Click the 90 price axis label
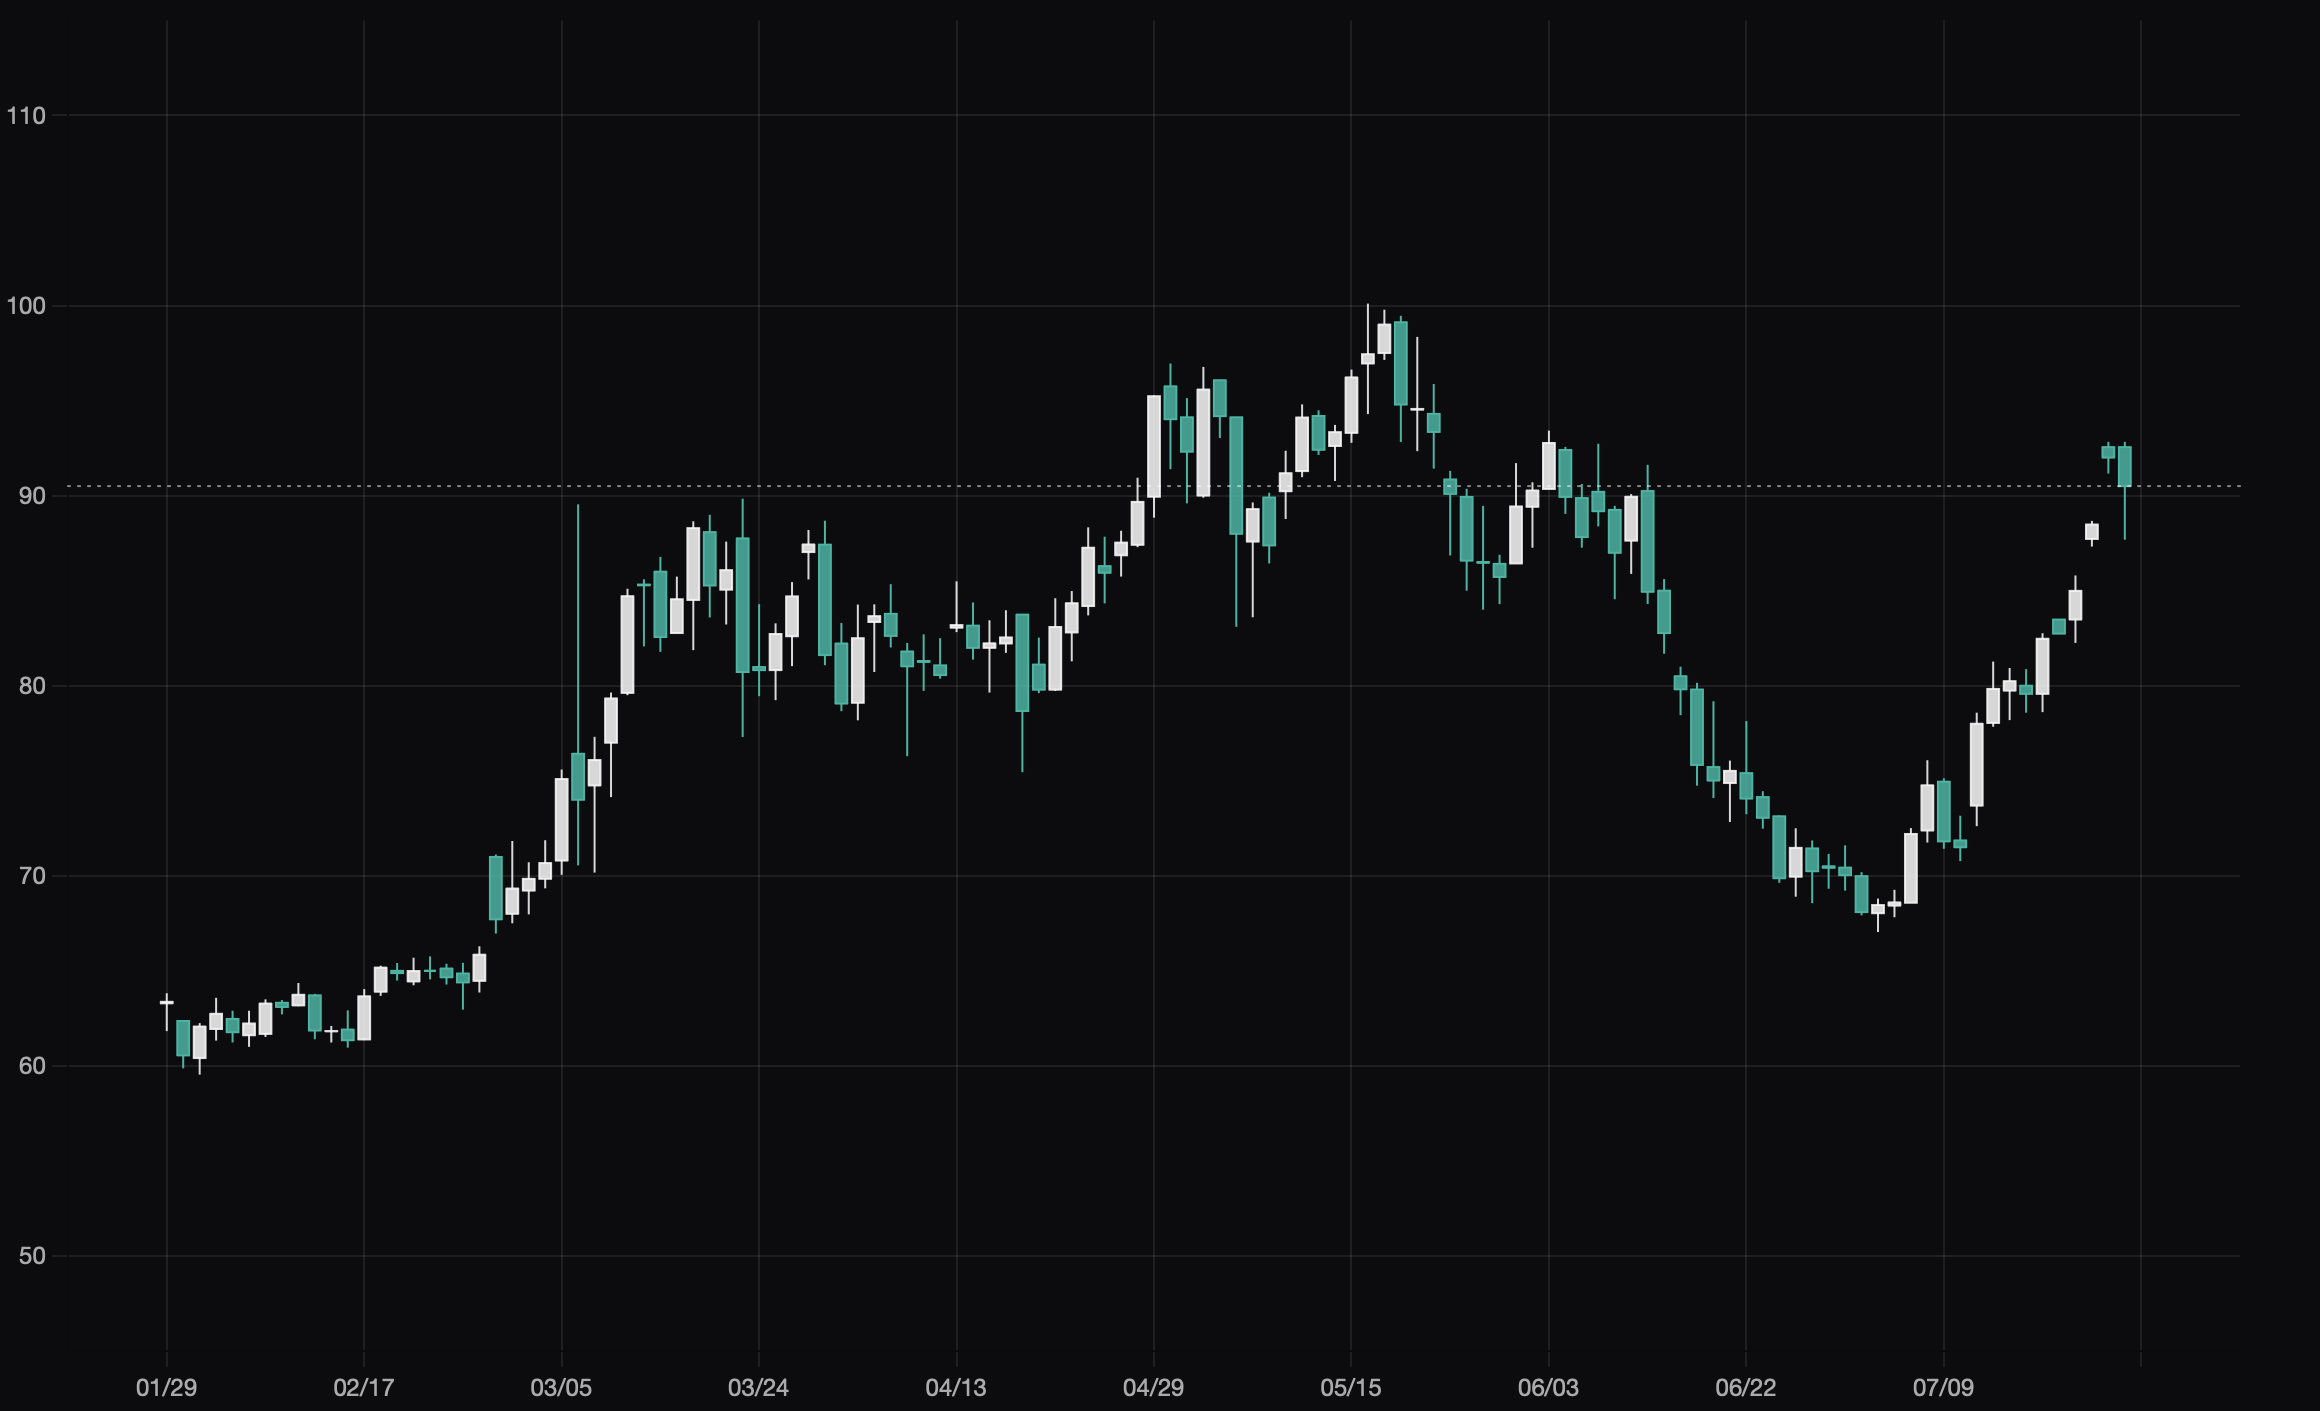 coord(32,496)
